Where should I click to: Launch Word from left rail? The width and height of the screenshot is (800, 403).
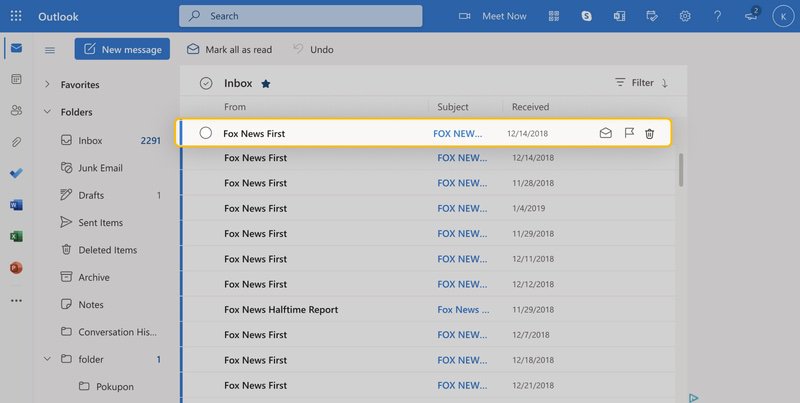pos(16,205)
